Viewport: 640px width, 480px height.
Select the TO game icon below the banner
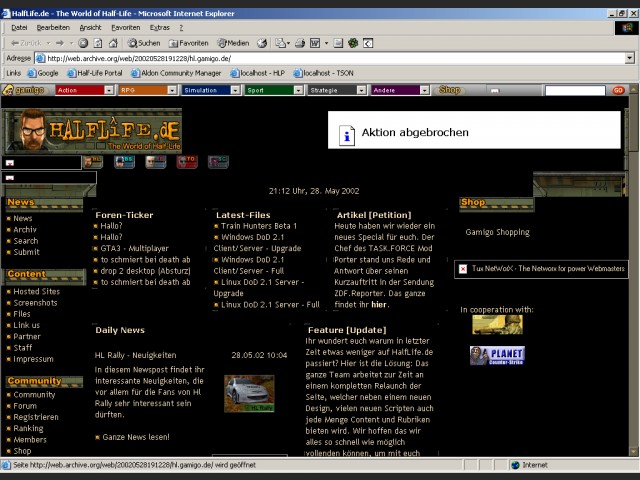point(187,162)
